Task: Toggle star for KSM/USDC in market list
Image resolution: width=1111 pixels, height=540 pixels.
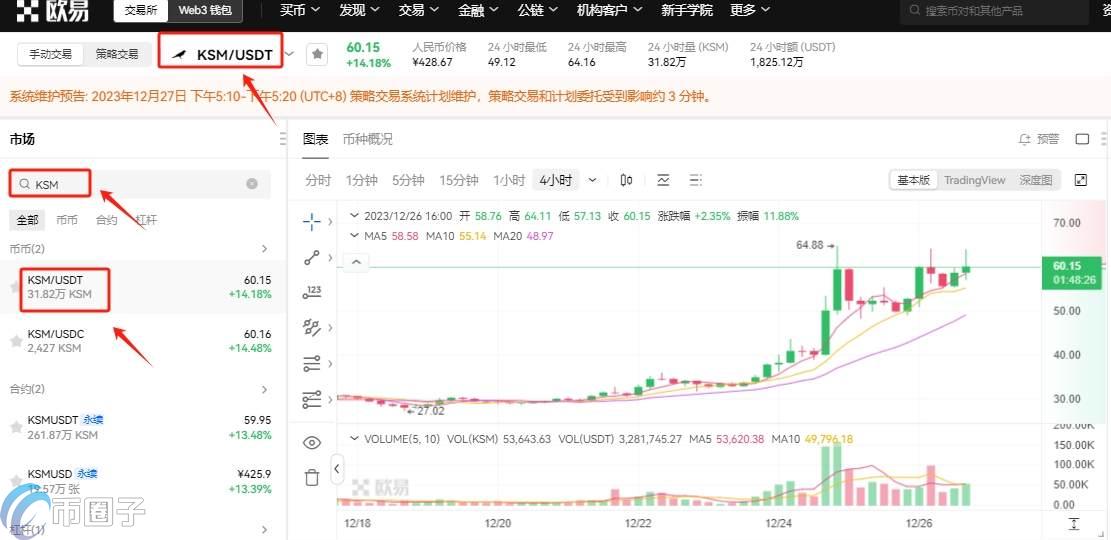Action: tap(16, 341)
